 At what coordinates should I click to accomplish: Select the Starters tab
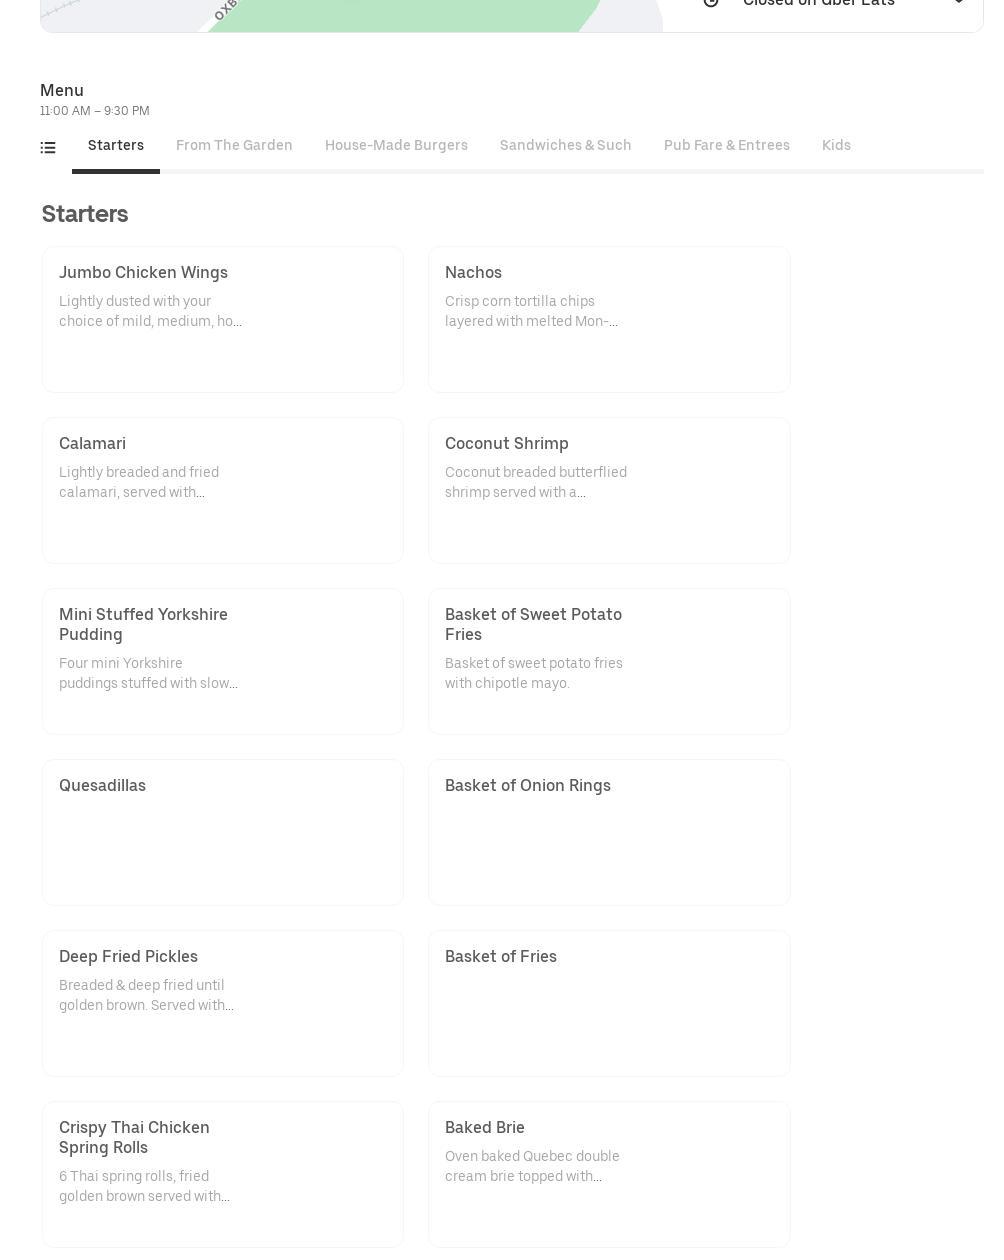click(x=116, y=146)
